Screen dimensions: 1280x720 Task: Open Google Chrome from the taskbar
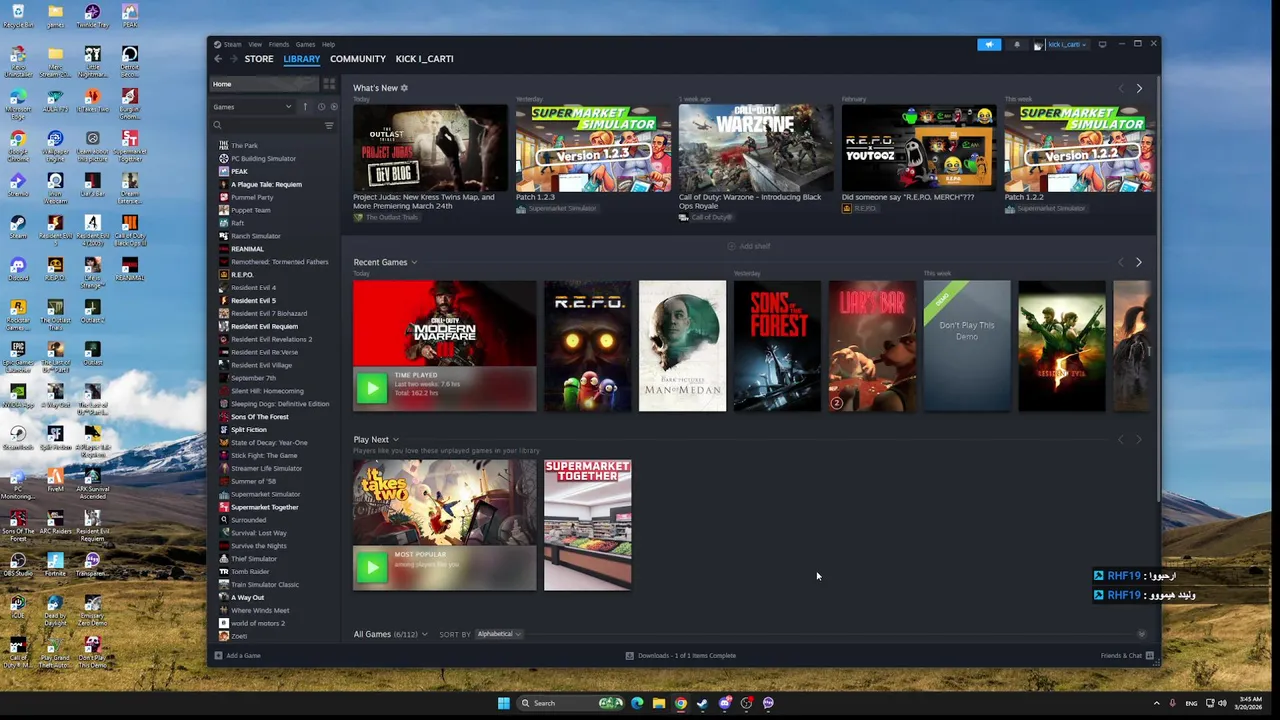[681, 703]
